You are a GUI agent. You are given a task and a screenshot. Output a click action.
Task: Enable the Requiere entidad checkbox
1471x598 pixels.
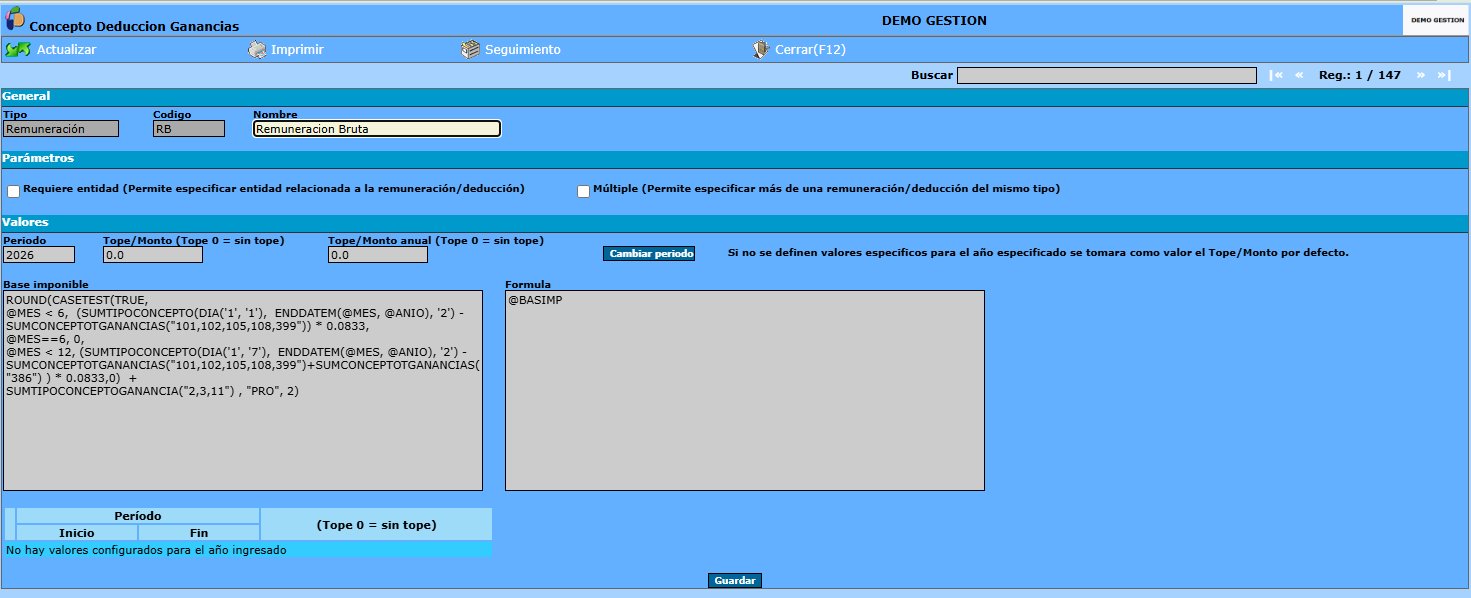click(x=14, y=191)
